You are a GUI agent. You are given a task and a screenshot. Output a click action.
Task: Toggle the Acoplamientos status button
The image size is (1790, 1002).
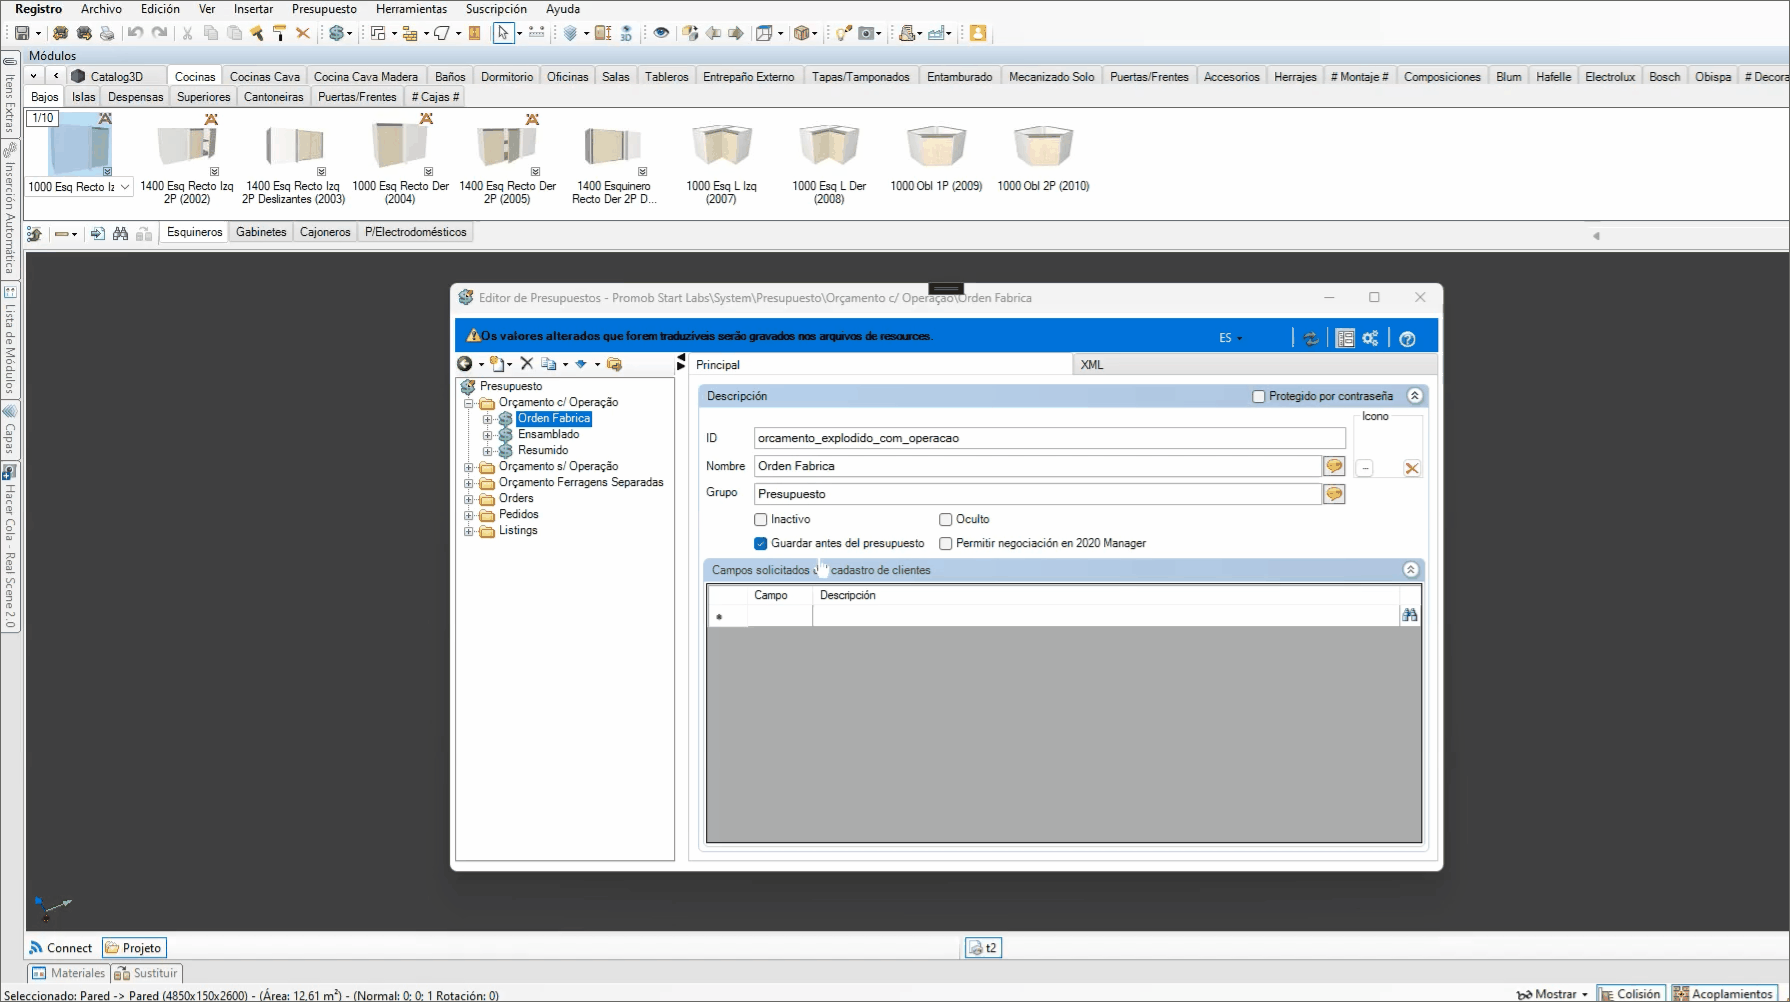[1723, 994]
